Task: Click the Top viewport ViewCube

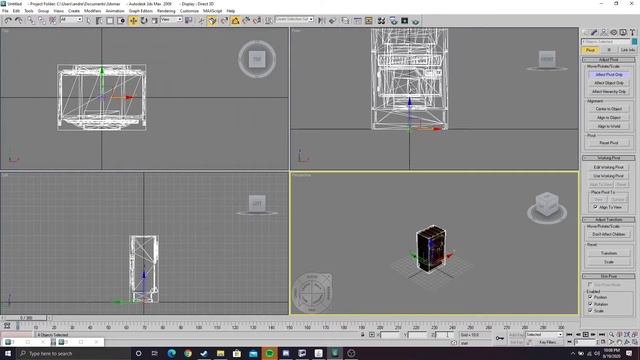Action: click(x=257, y=59)
